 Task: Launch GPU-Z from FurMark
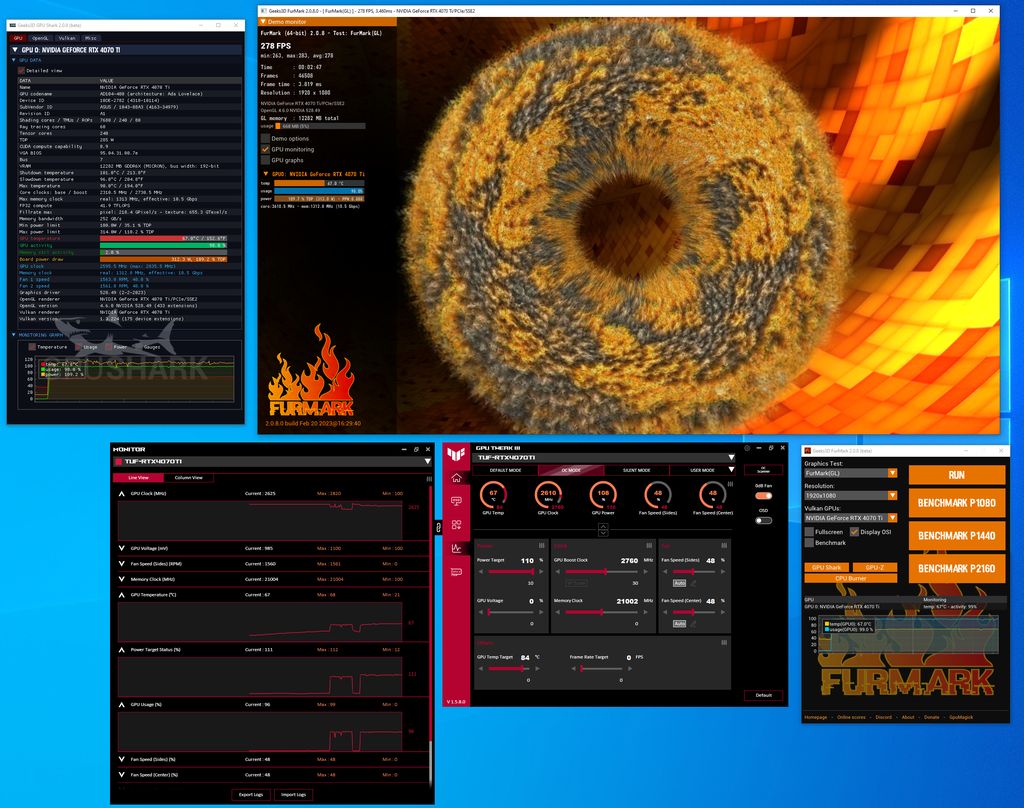[875, 567]
